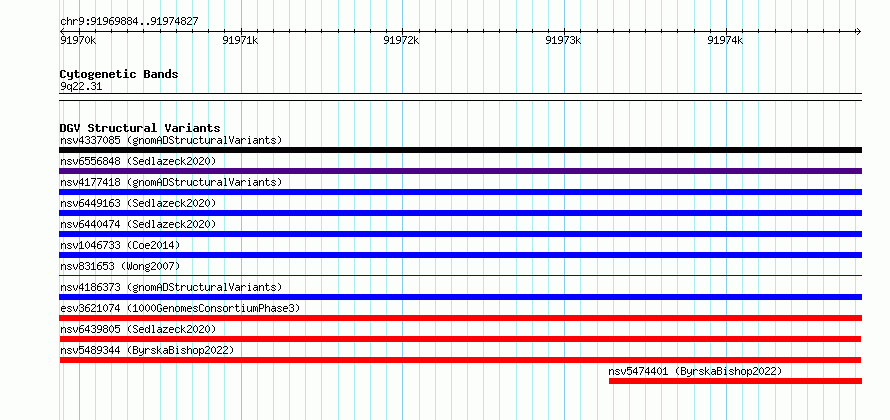Click the 91973k ruler mark
This screenshot has height=420, width=890.
click(563, 40)
